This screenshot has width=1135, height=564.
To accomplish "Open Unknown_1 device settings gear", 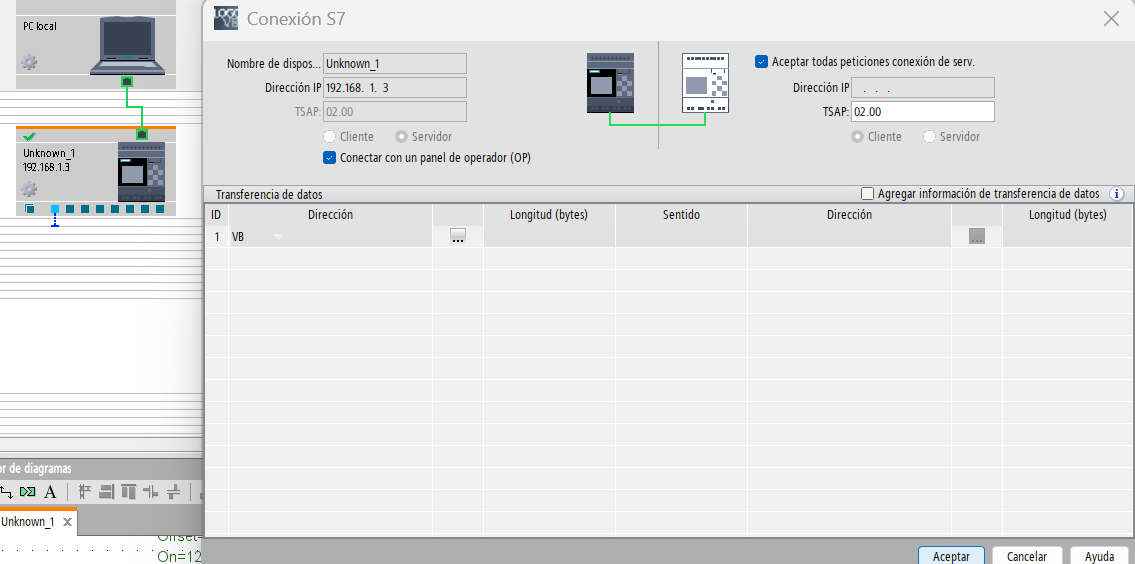I will pyautogui.click(x=29, y=190).
